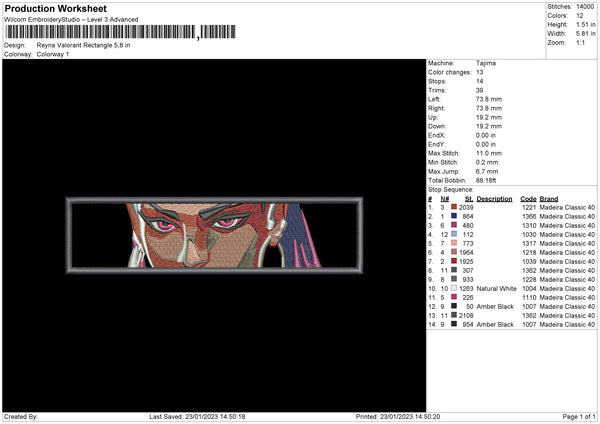Click the 'Up:' label
The image size is (600, 424).
click(433, 117)
